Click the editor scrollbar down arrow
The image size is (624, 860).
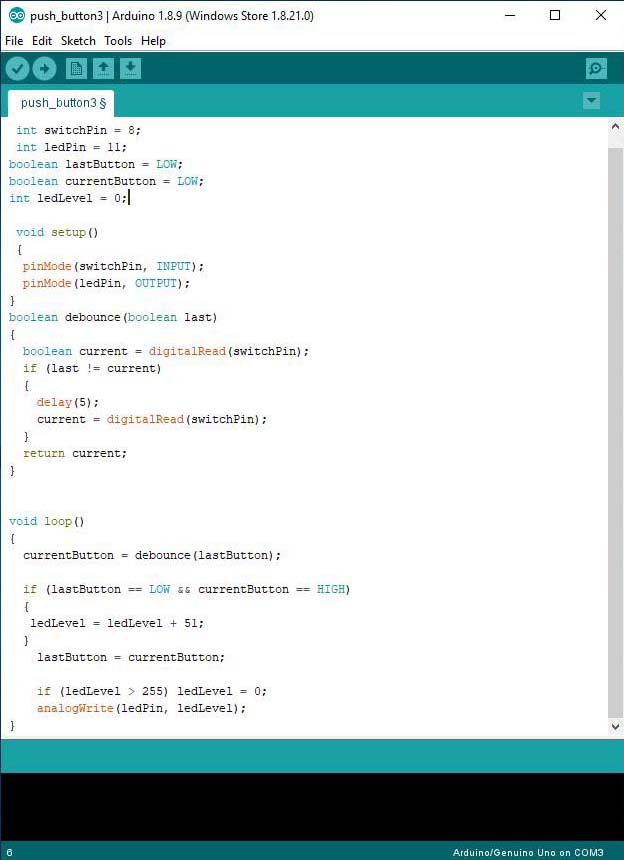(x=615, y=727)
